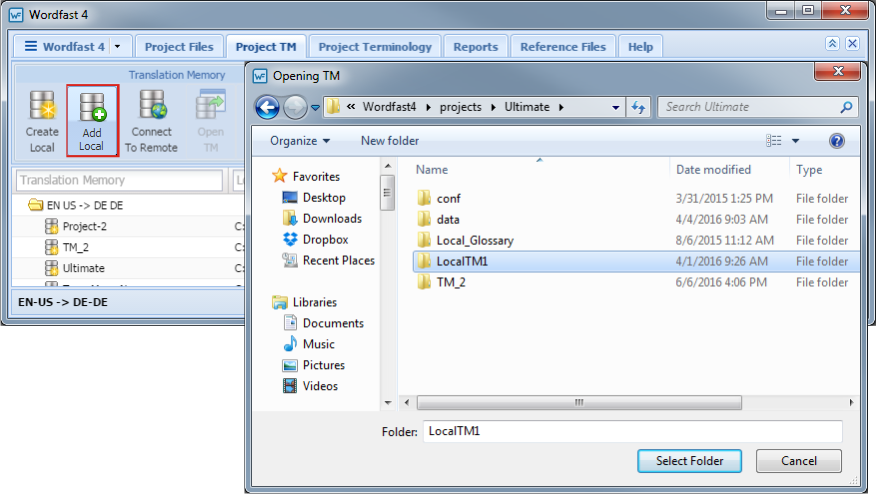Screen dimensions: 876x494
Task: Click the Translation Memory filter field
Action: [119, 180]
